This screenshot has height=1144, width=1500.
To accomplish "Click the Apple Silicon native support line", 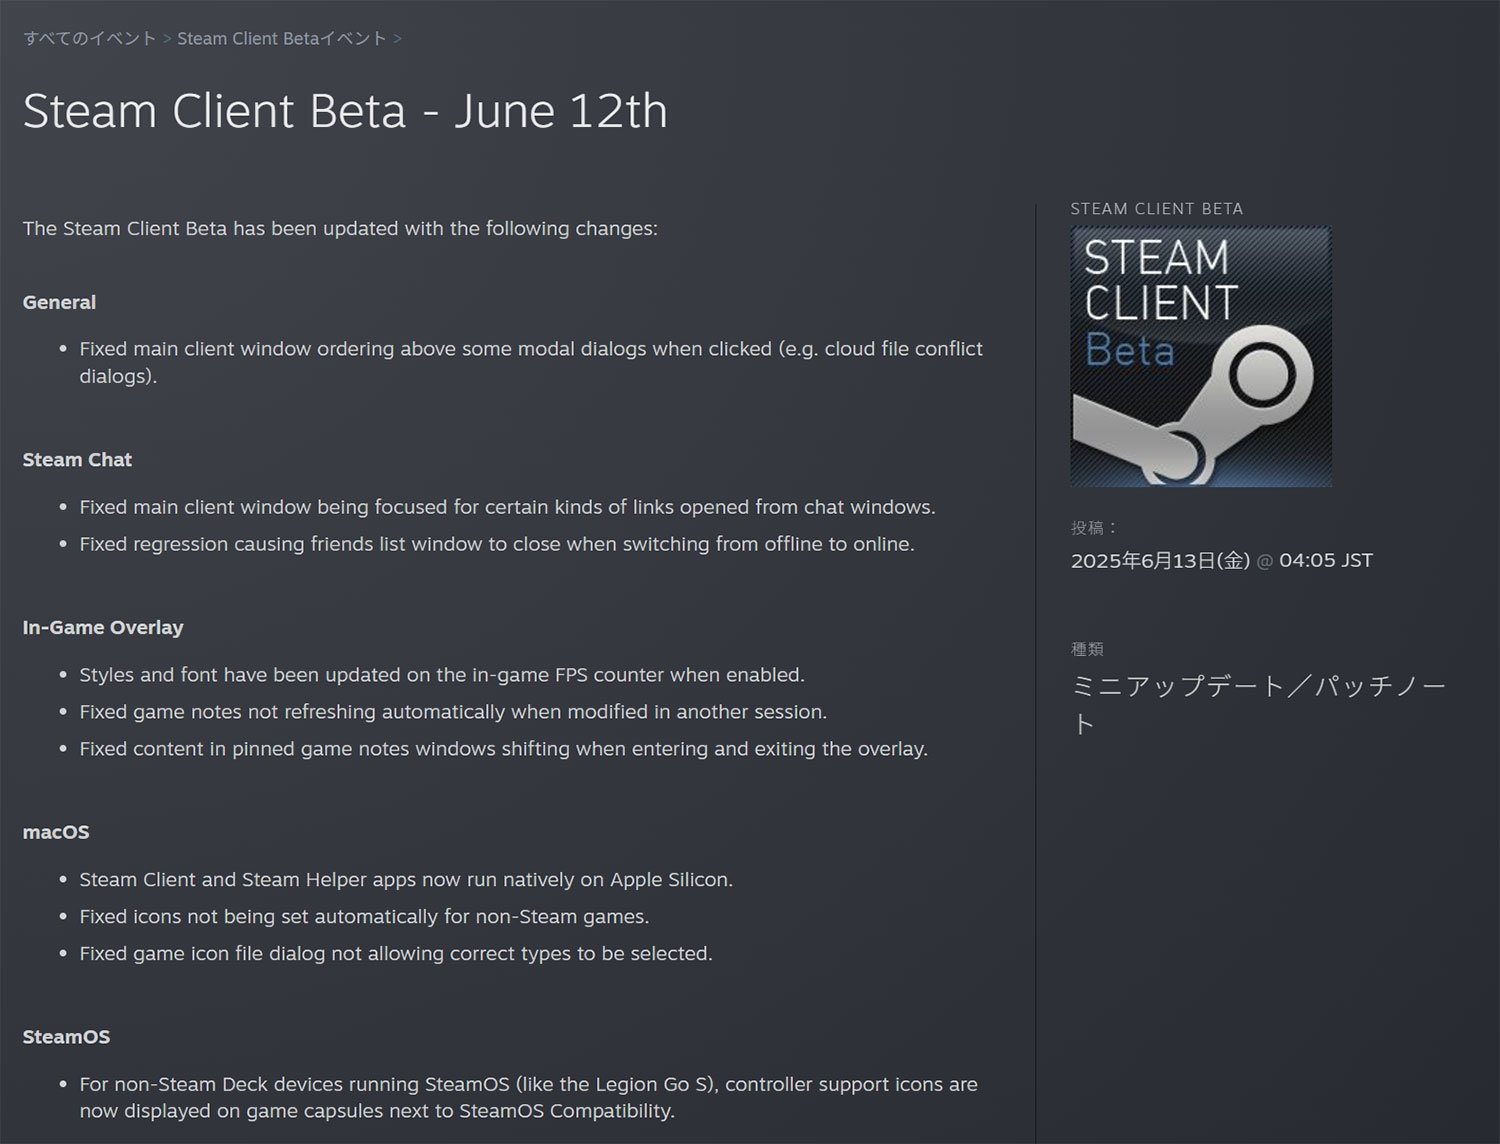I will click(406, 880).
